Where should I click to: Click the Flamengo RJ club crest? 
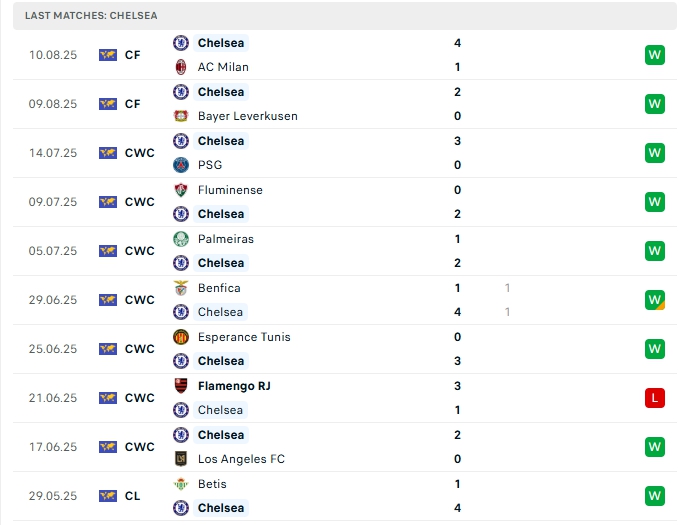[x=181, y=386]
